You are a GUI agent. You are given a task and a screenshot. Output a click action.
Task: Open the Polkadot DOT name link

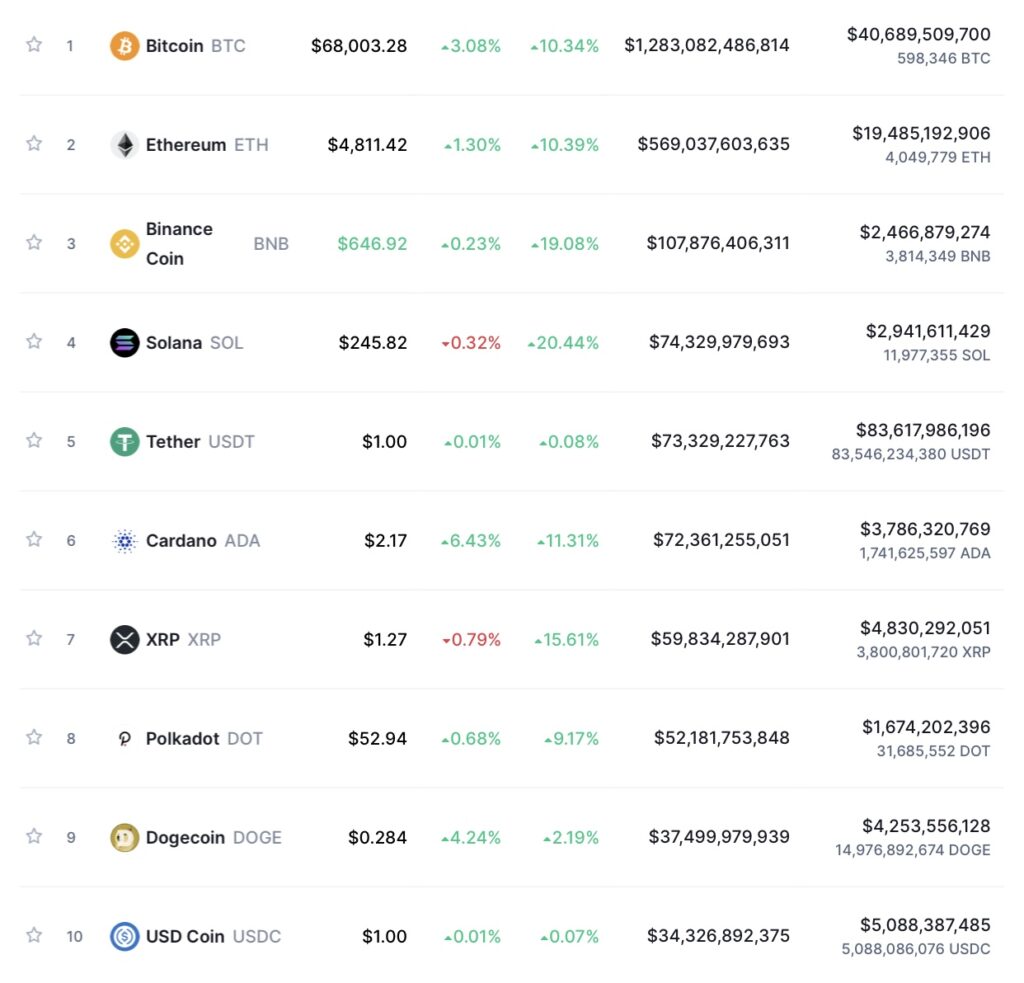[x=204, y=738]
